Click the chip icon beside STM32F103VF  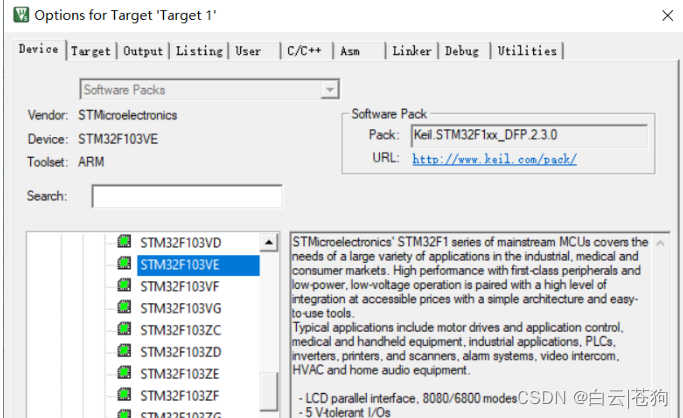(x=124, y=285)
